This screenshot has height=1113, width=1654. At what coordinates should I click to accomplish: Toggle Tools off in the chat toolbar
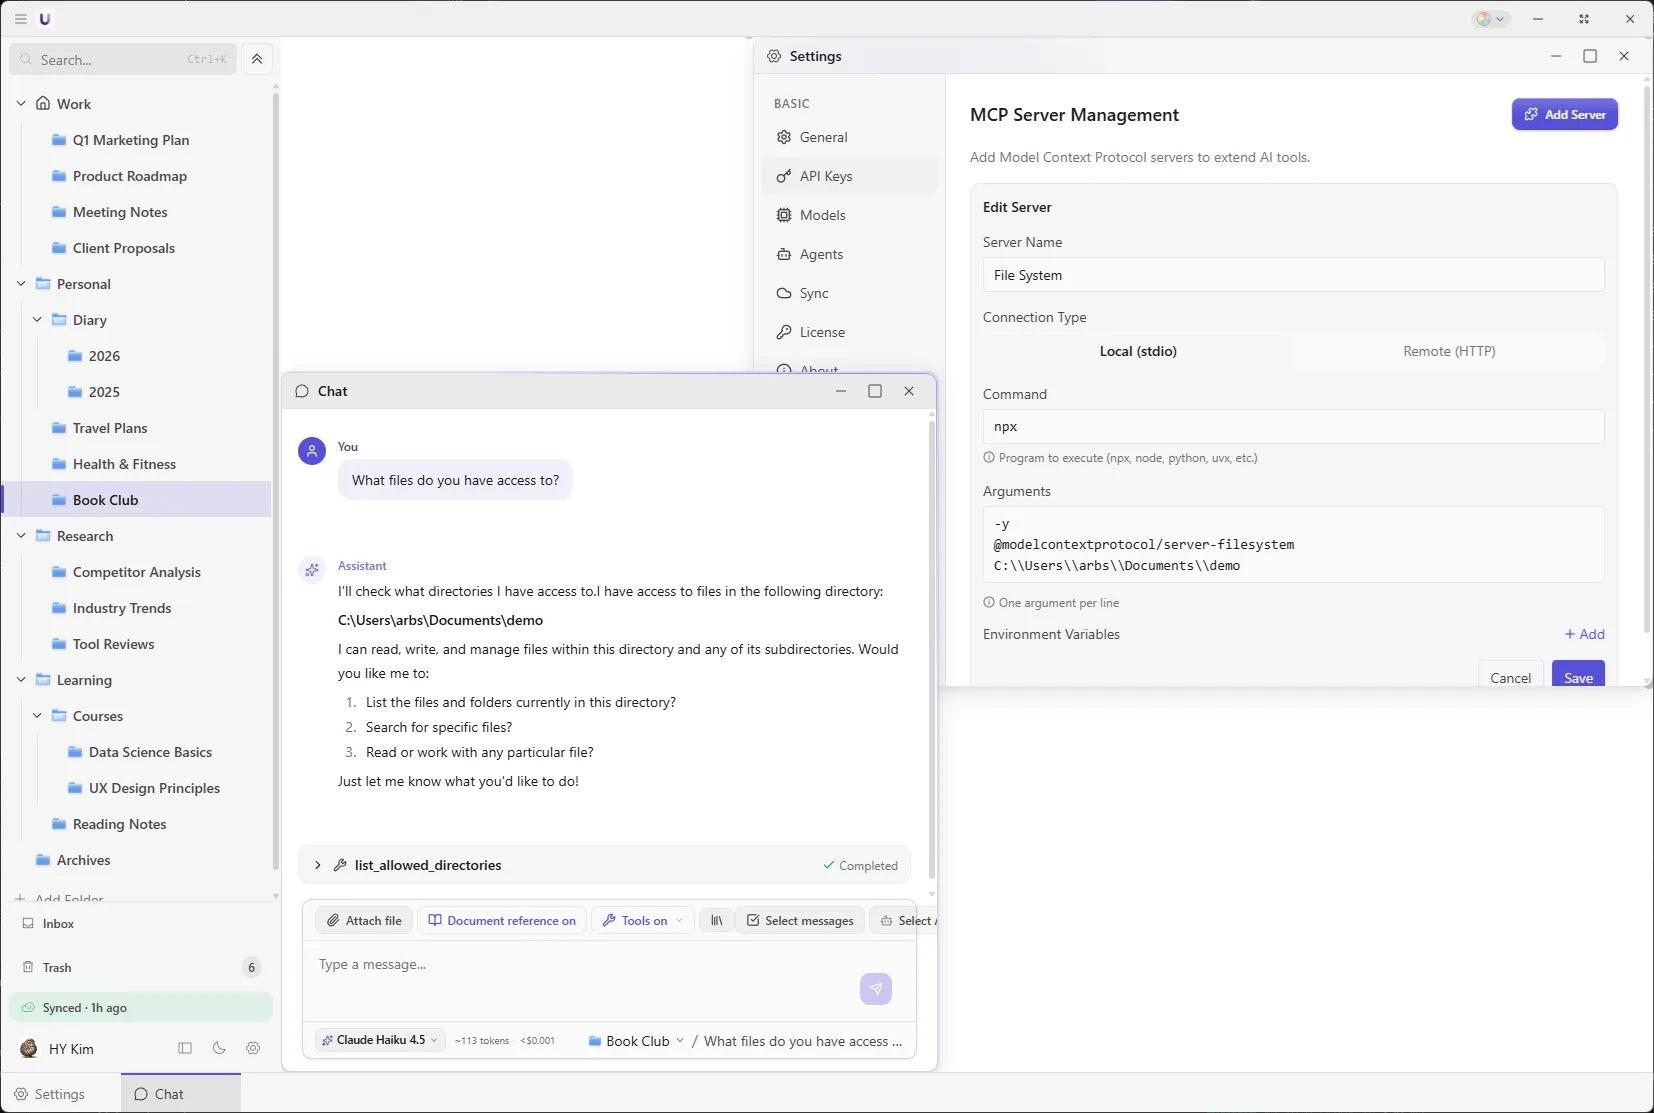[639, 920]
